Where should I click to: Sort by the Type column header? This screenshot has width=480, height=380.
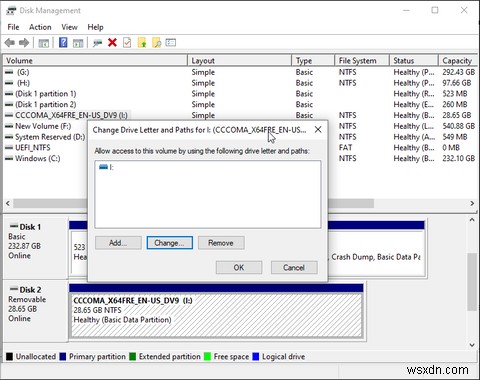tap(313, 61)
